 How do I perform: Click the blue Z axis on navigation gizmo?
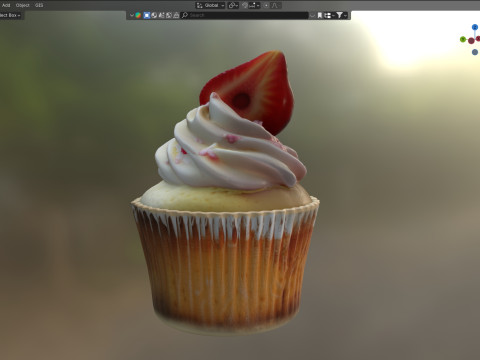tap(475, 27)
